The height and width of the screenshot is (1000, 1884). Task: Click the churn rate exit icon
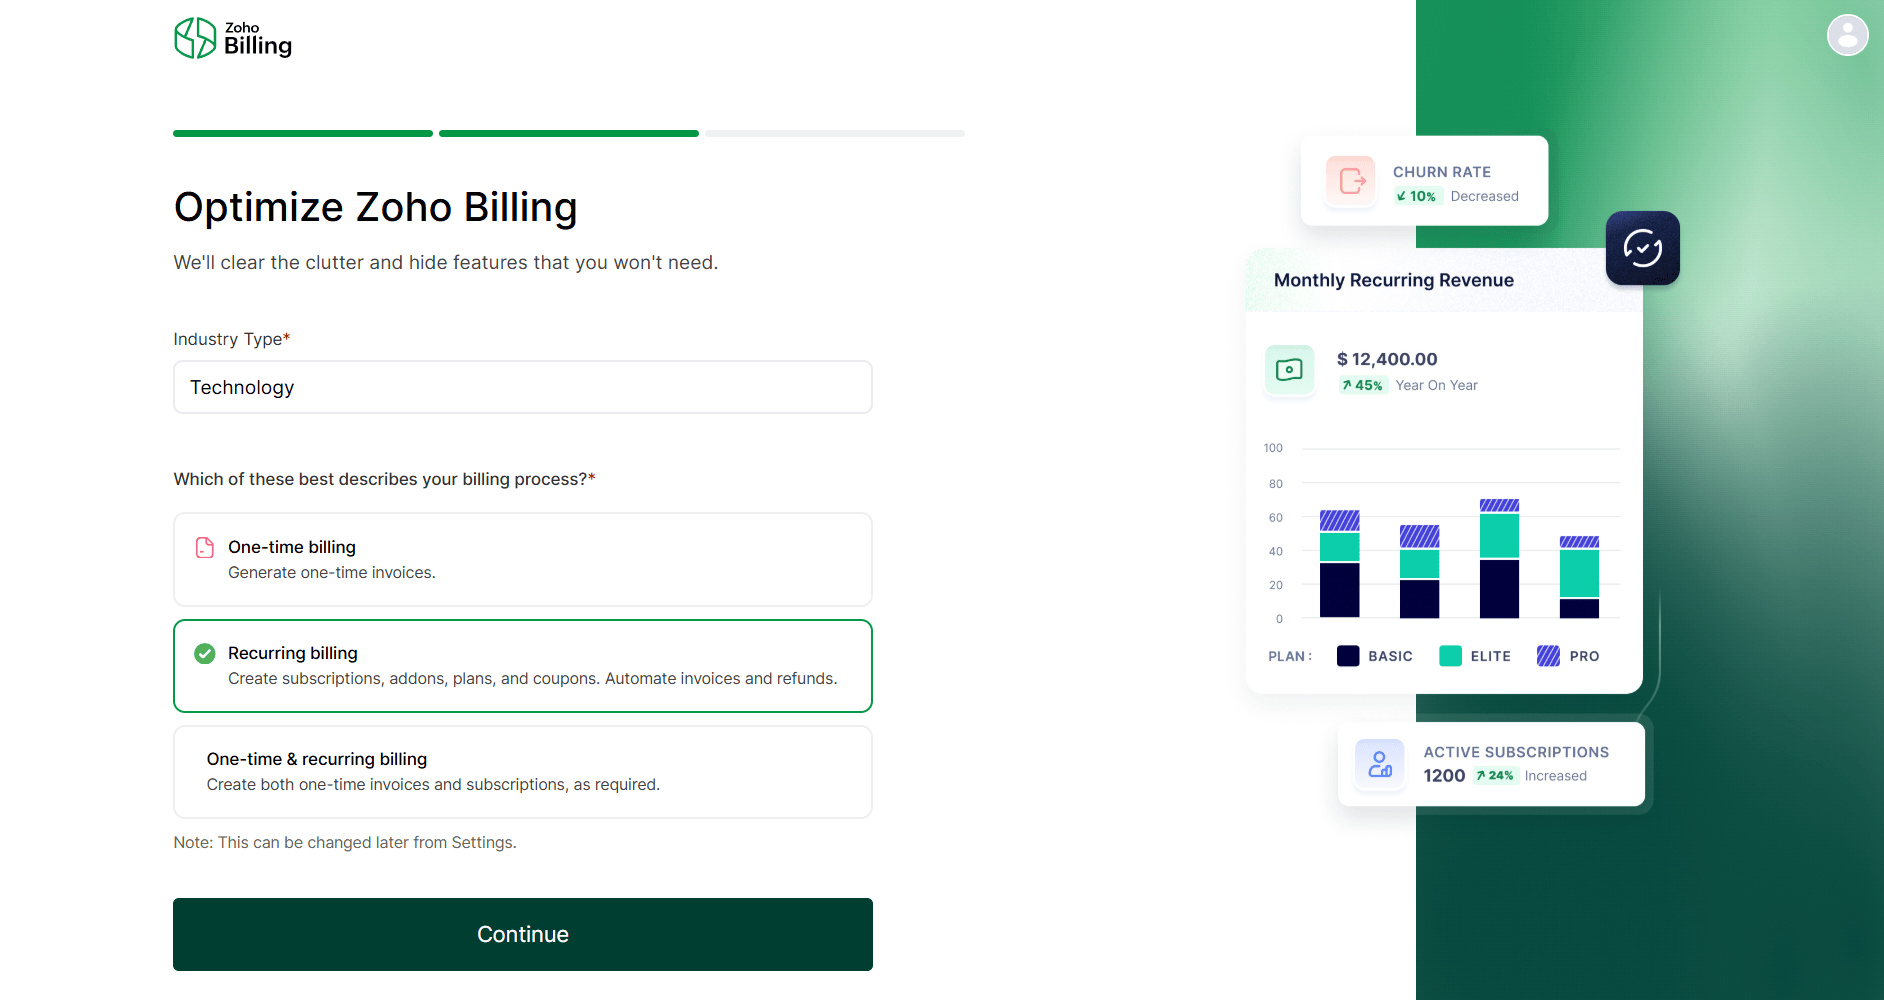tap(1351, 181)
